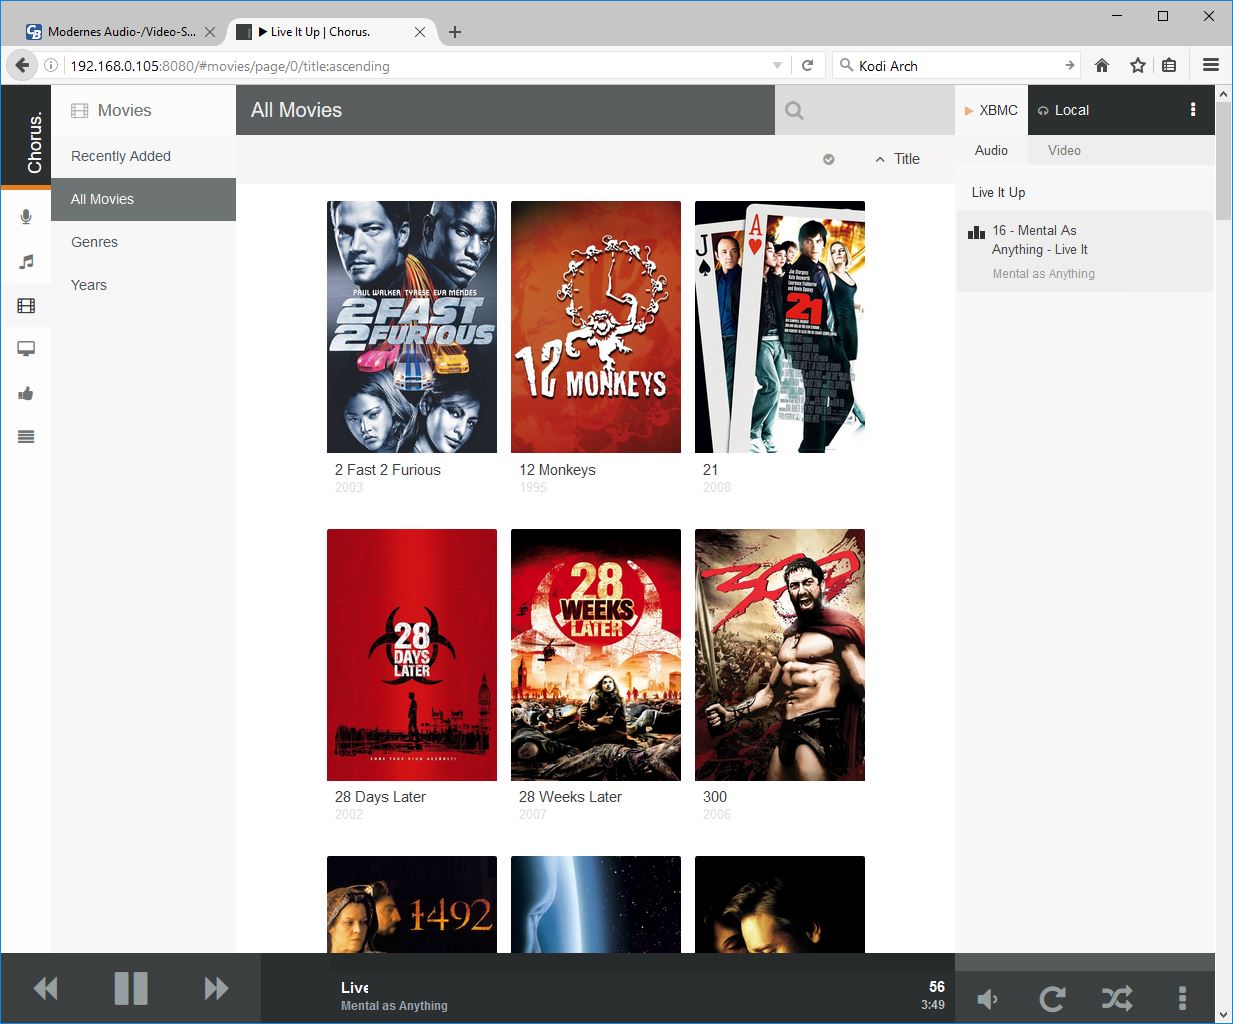Open the player options three-dot menu
The width and height of the screenshot is (1233, 1024).
coord(1192,110)
